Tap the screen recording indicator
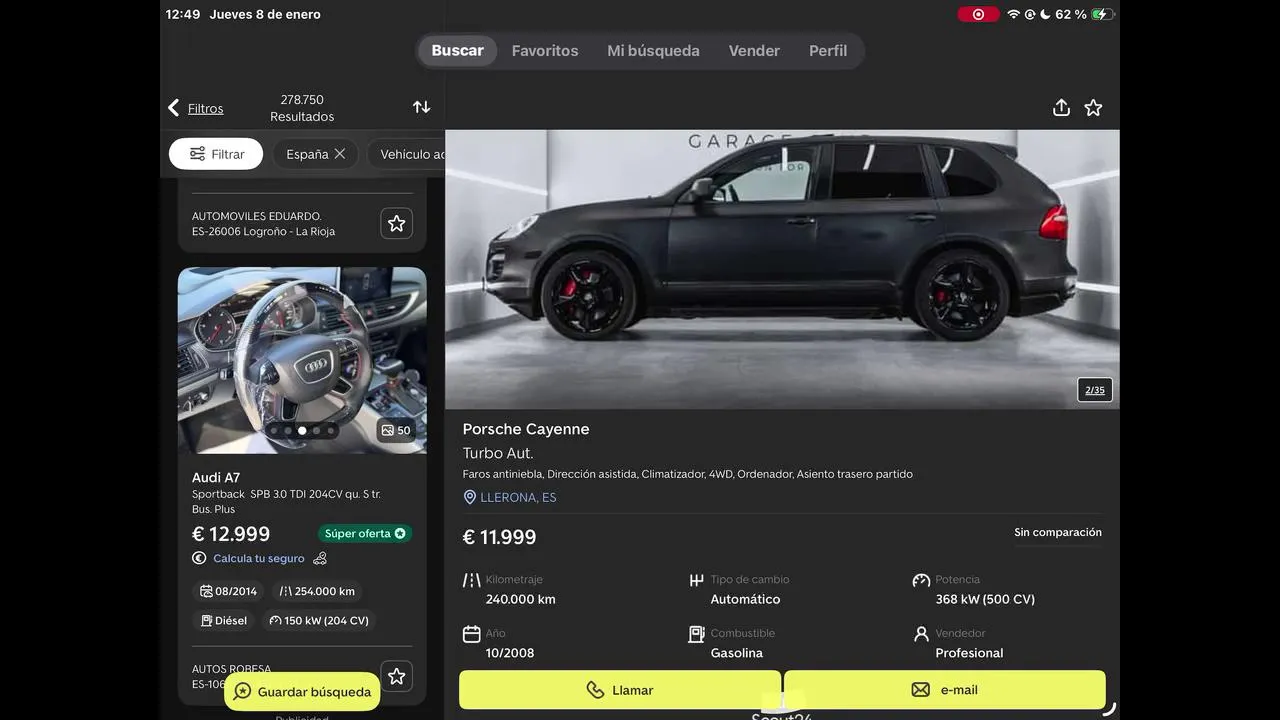The image size is (1280, 720). click(978, 14)
